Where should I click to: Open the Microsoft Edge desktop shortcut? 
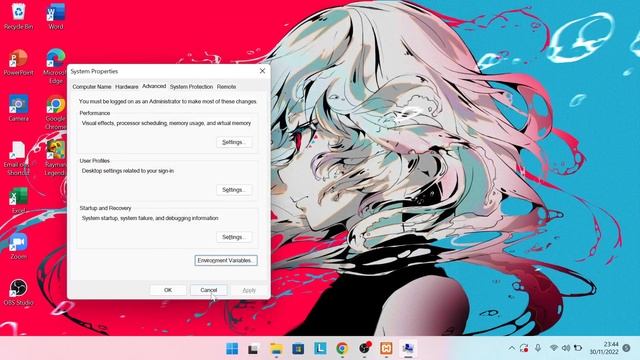click(x=56, y=66)
